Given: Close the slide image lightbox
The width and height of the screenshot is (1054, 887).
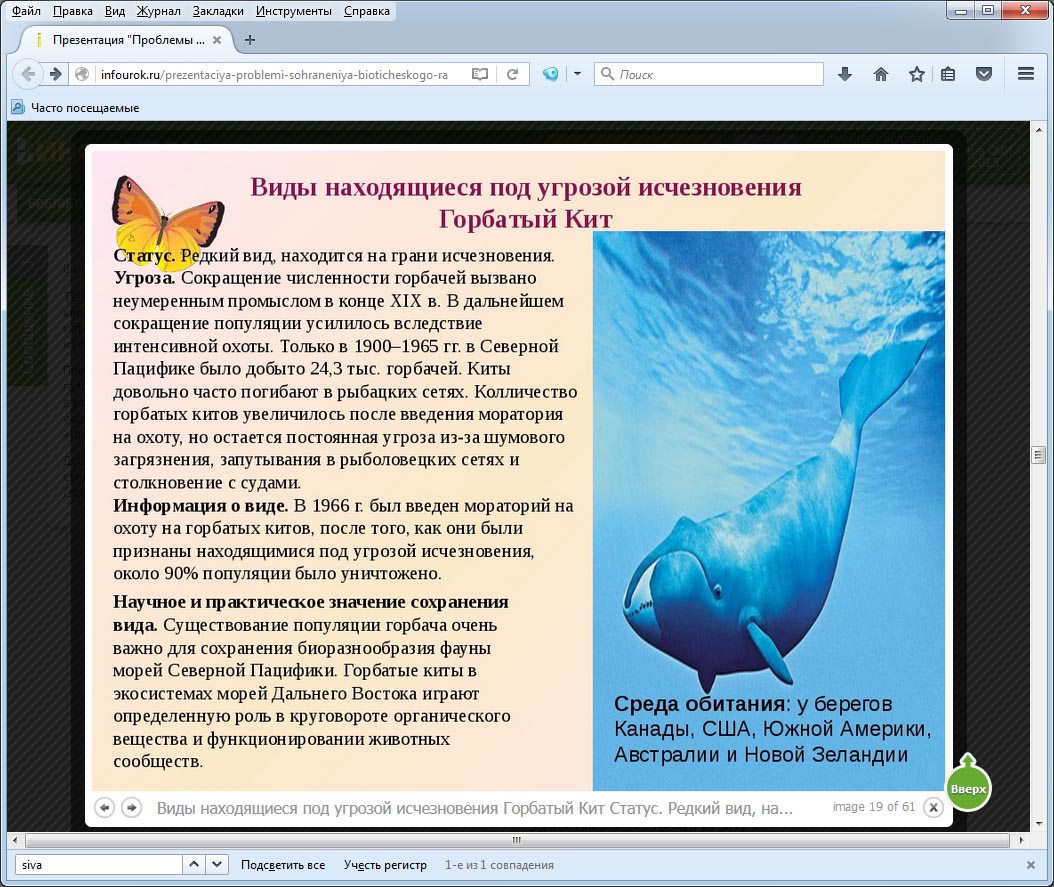Looking at the screenshot, I should [x=932, y=807].
